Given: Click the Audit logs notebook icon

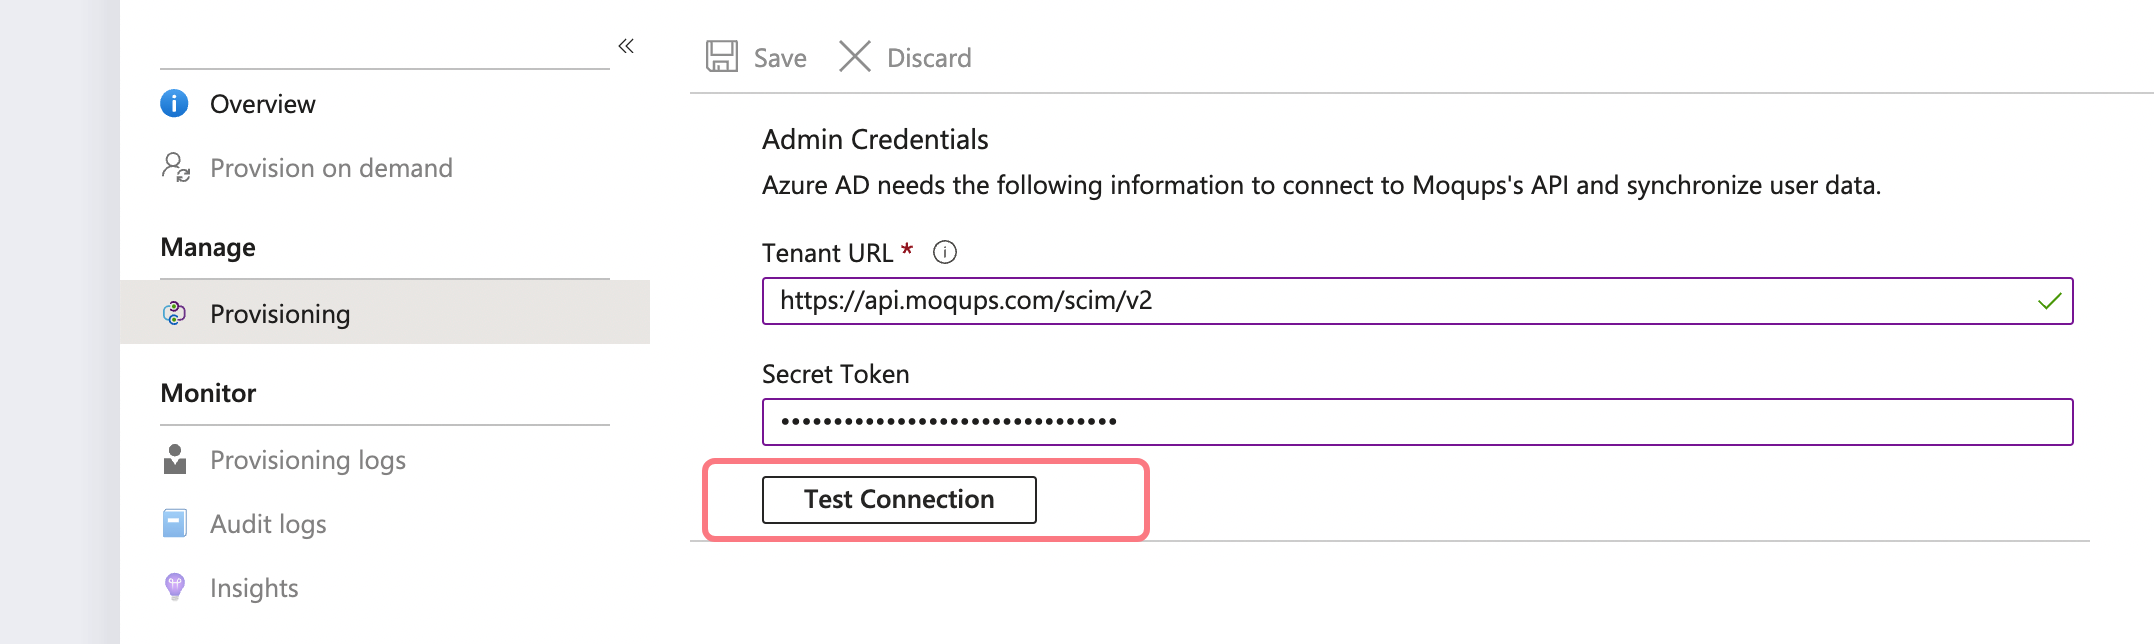Looking at the screenshot, I should 174,523.
